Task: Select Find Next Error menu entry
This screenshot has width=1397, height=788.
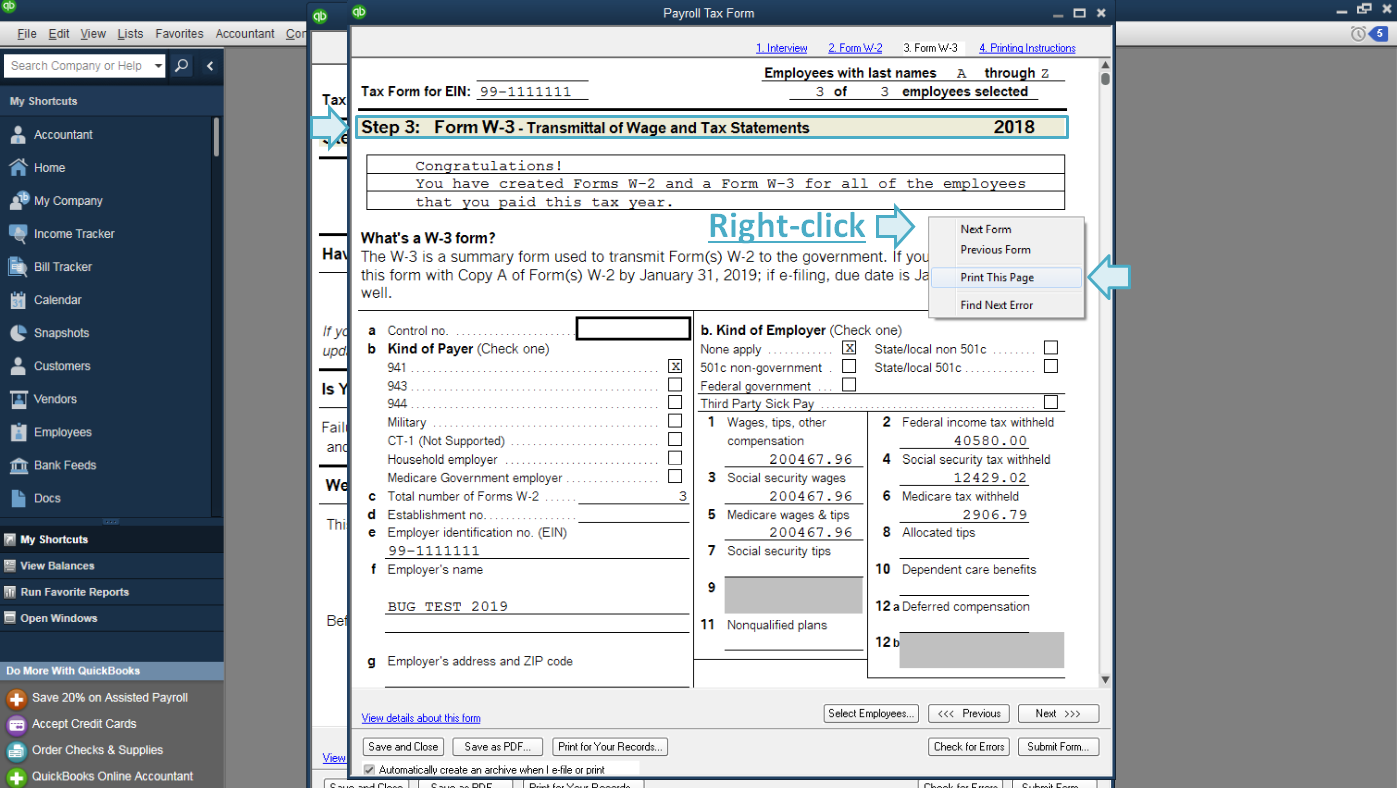Action: pos(1006,305)
